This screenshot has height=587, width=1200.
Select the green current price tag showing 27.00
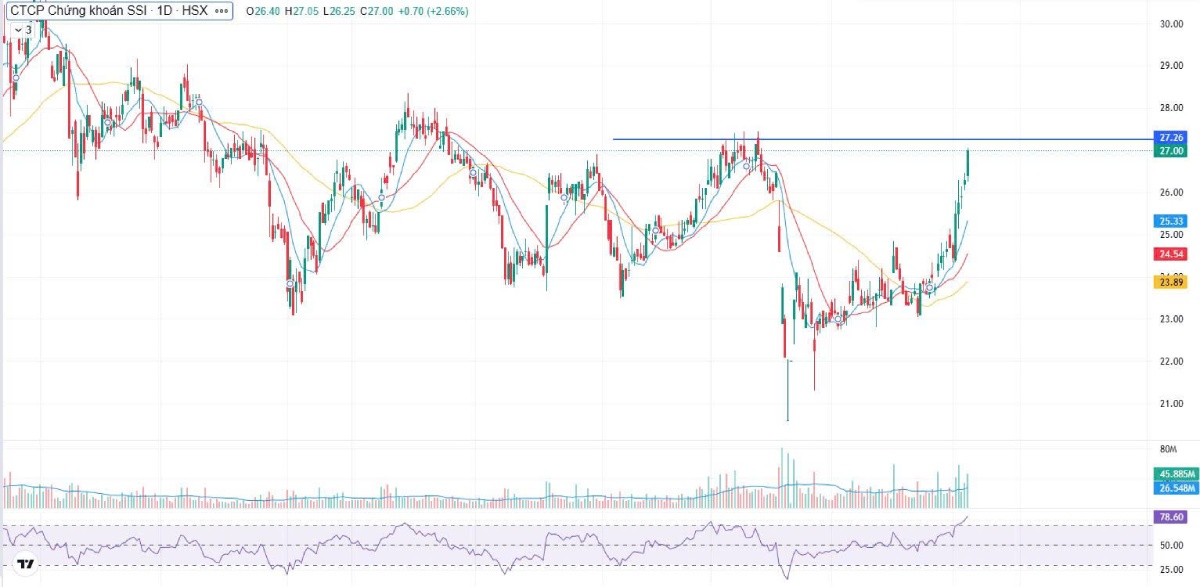(x=1168, y=150)
